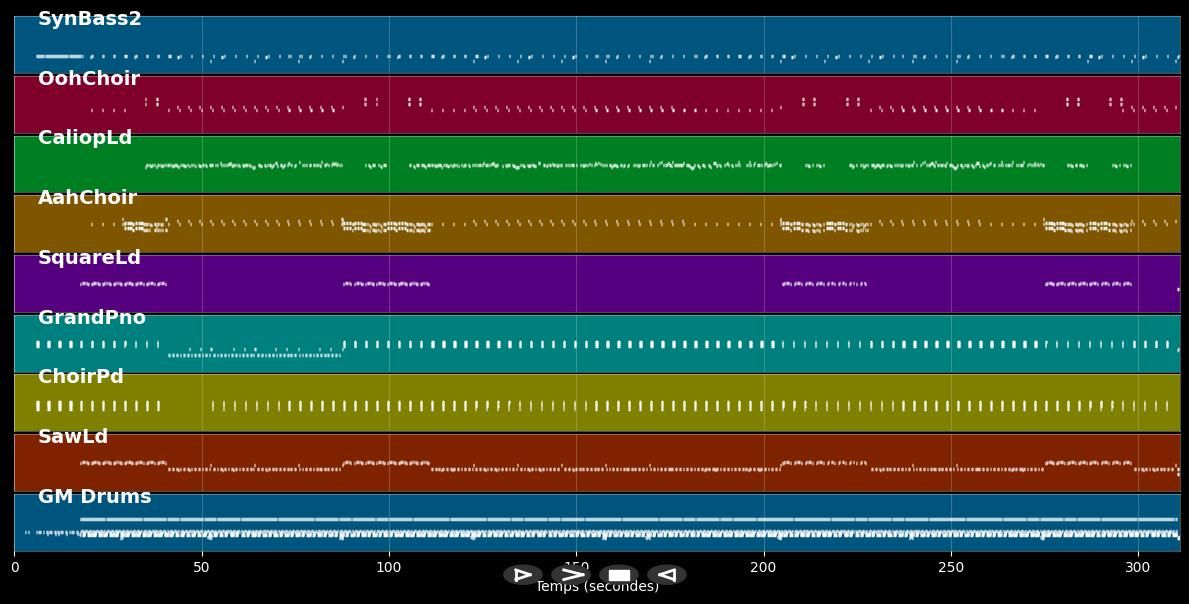Click the 300 second axis tick
This screenshot has width=1189, height=604.
1138,568
